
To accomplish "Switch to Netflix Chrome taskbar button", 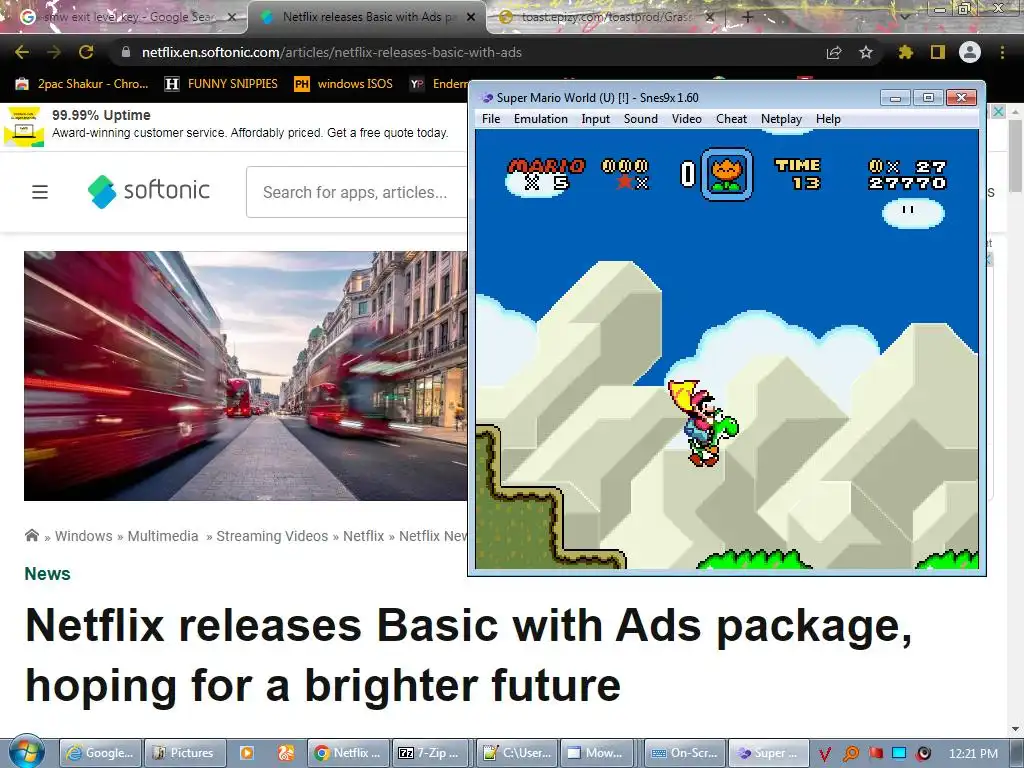I will click(348, 753).
